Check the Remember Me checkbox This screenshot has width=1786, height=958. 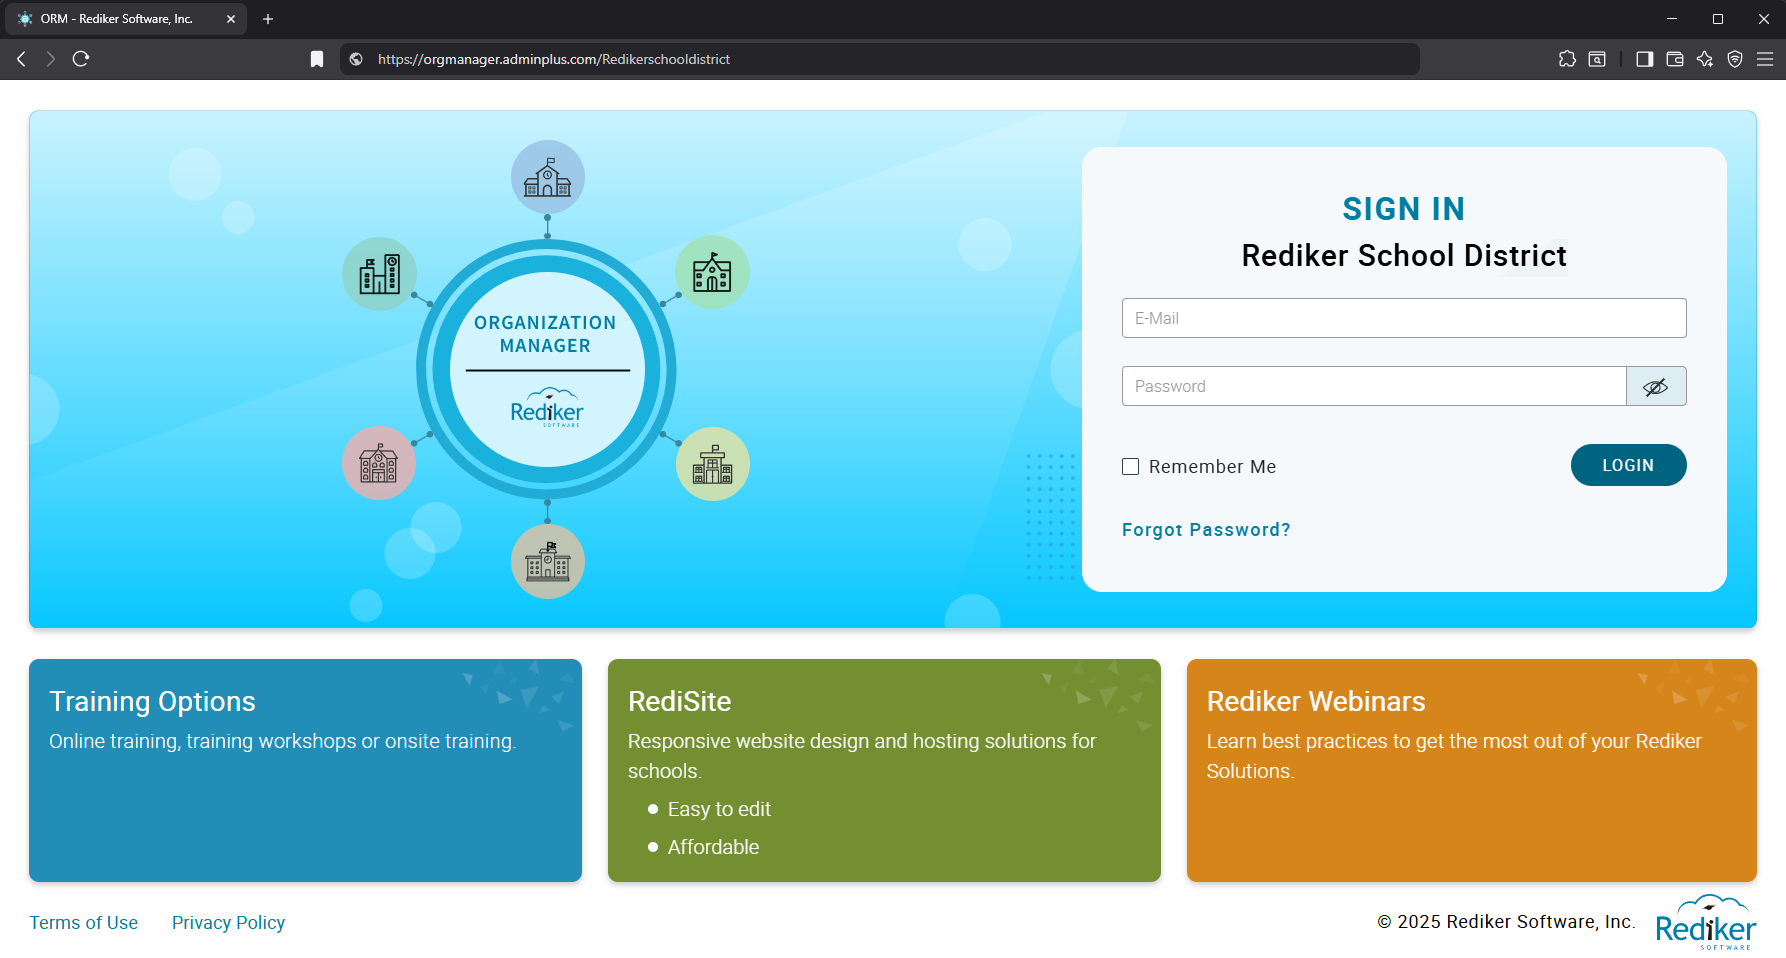[1131, 467]
